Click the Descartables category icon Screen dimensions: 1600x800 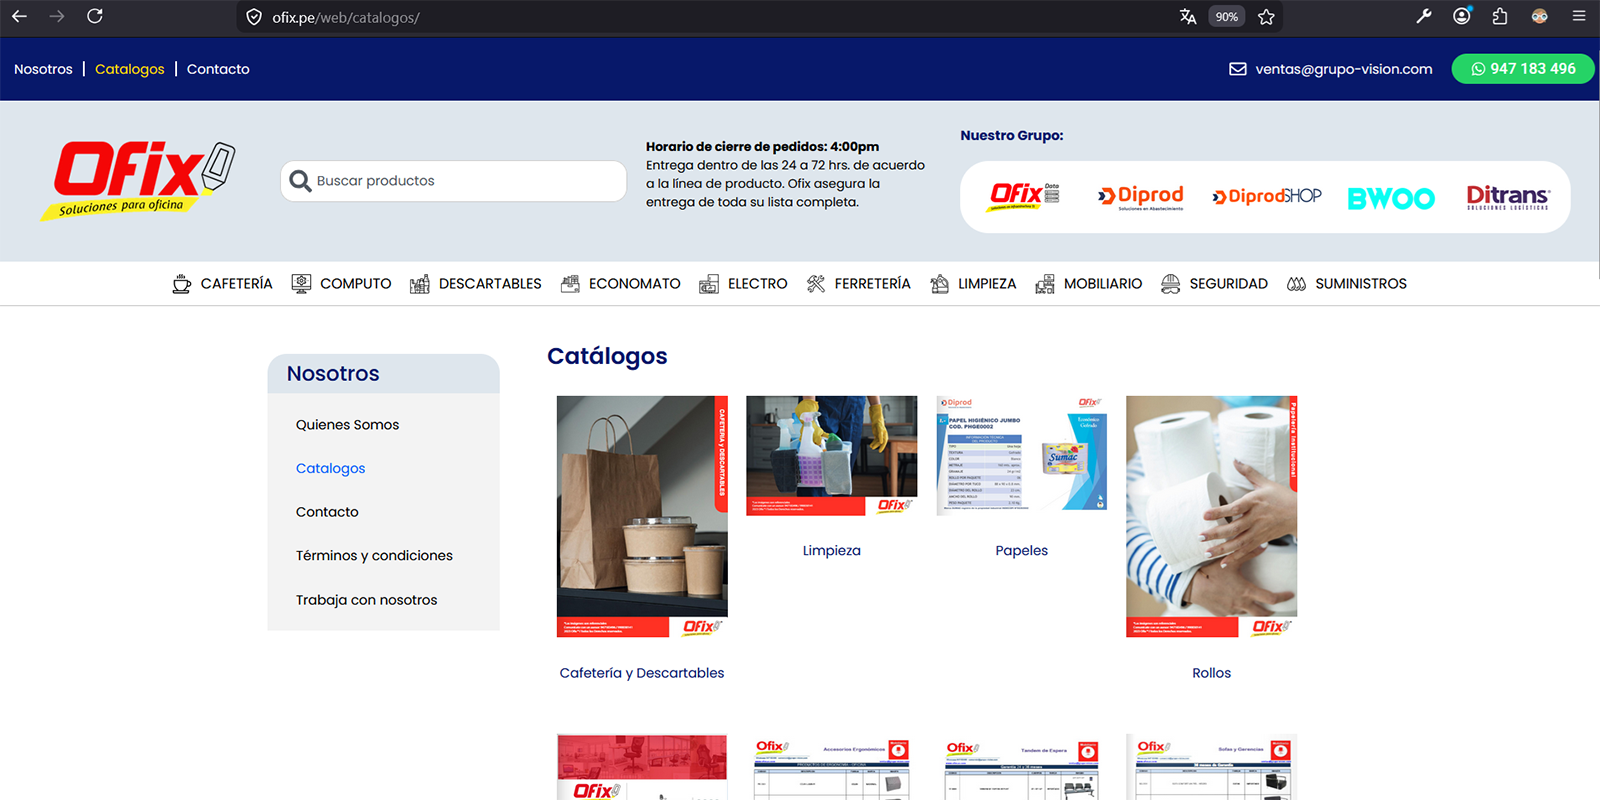[x=420, y=284]
